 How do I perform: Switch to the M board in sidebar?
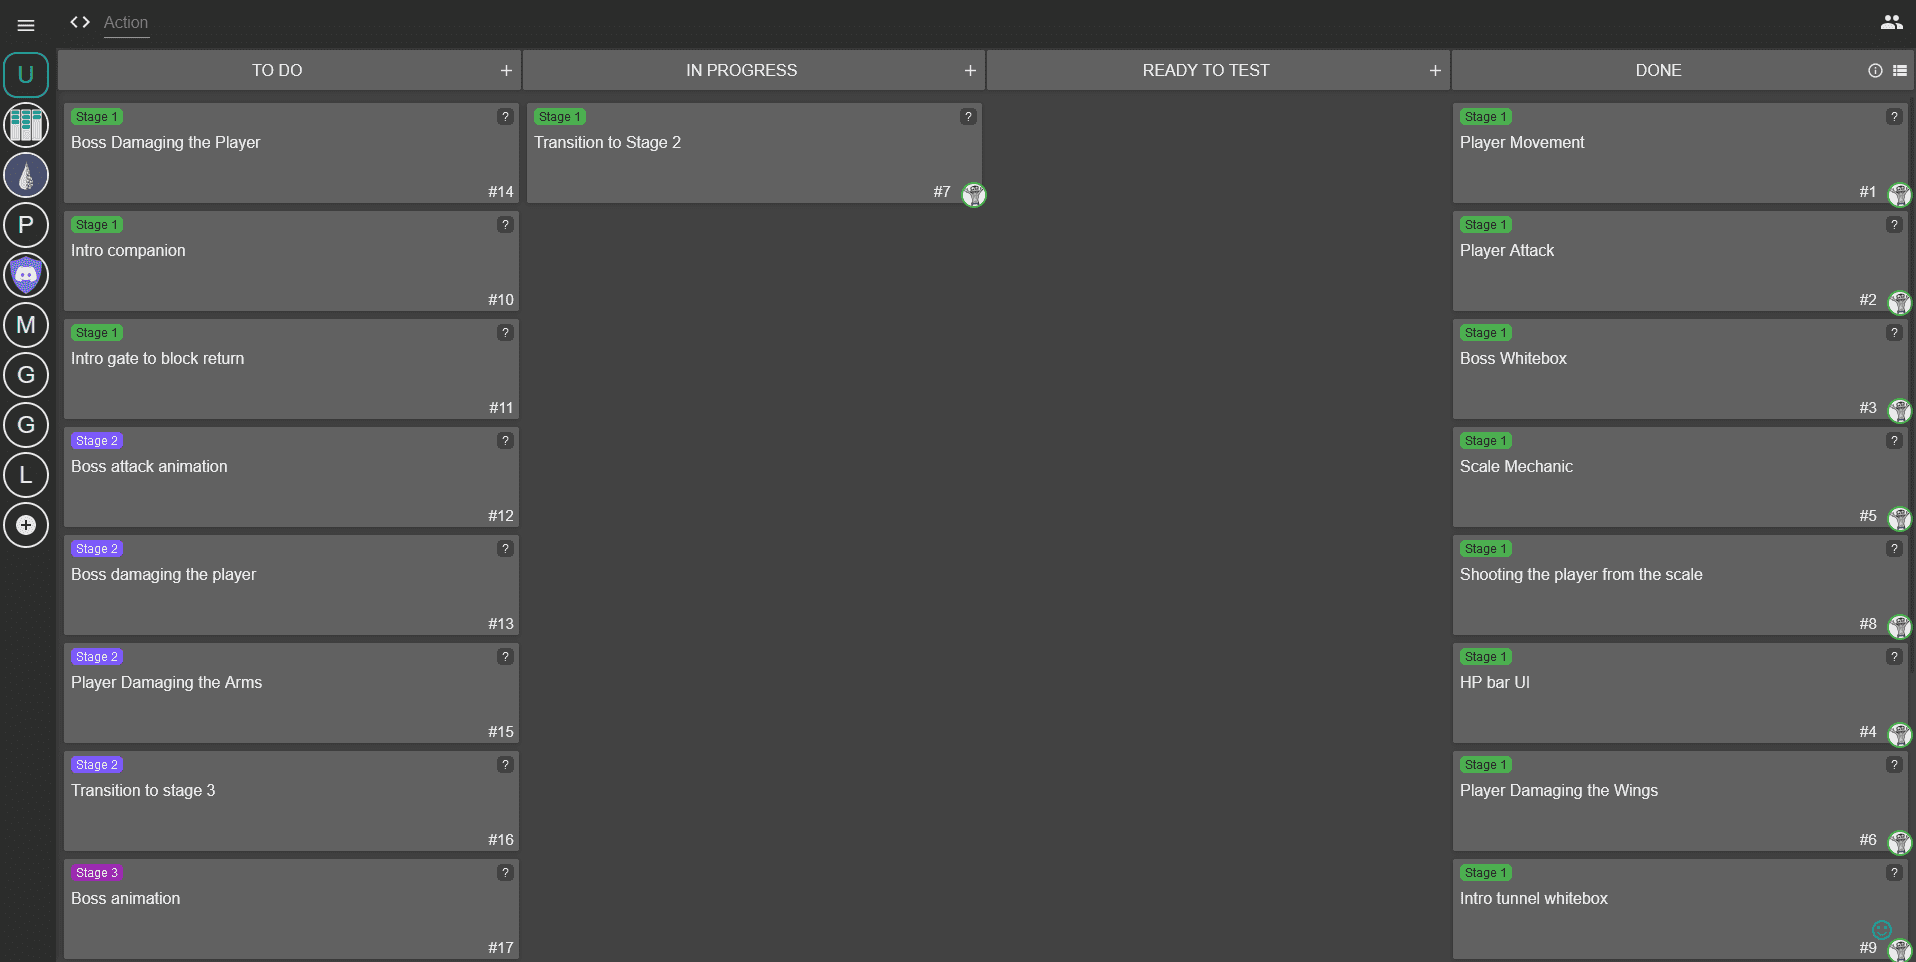[x=26, y=325]
